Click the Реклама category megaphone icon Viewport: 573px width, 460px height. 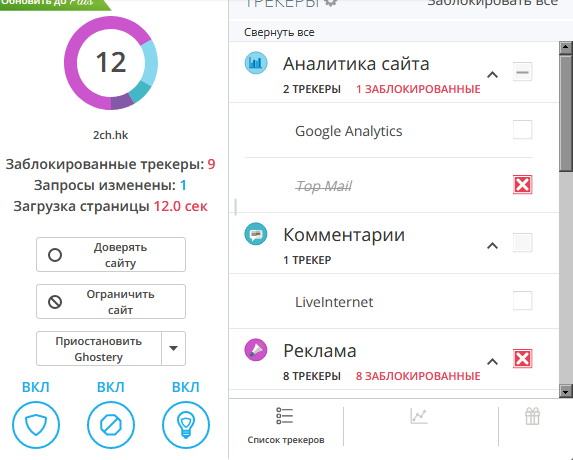click(x=256, y=350)
